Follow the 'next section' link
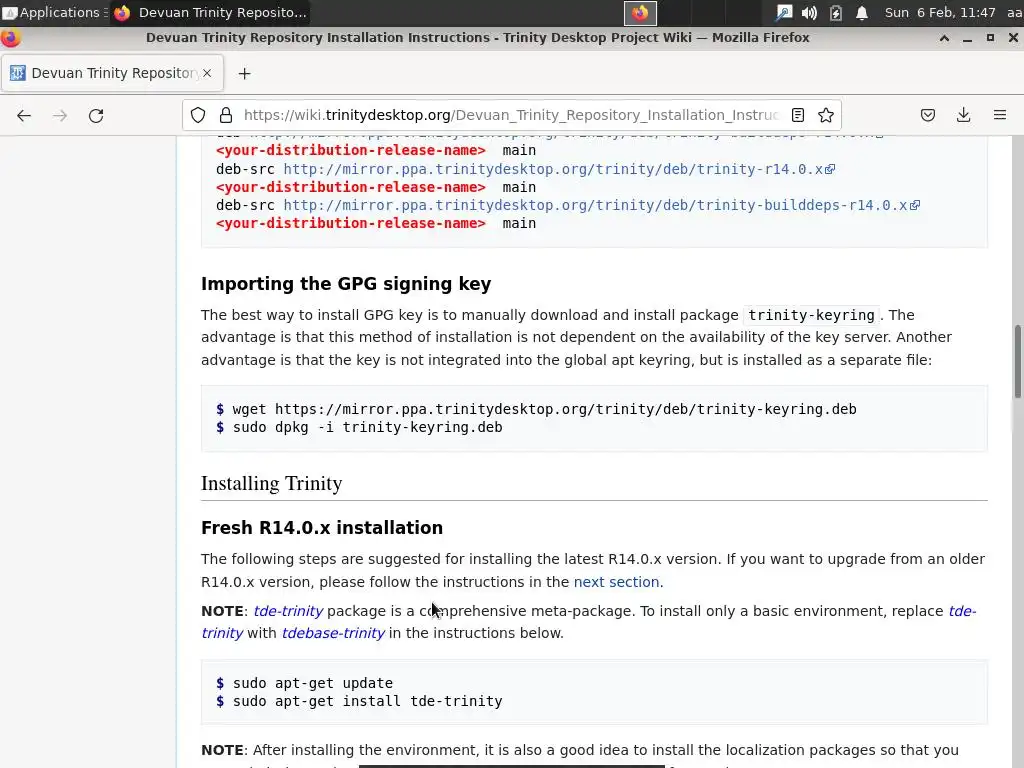The height and width of the screenshot is (768, 1024). click(616, 582)
